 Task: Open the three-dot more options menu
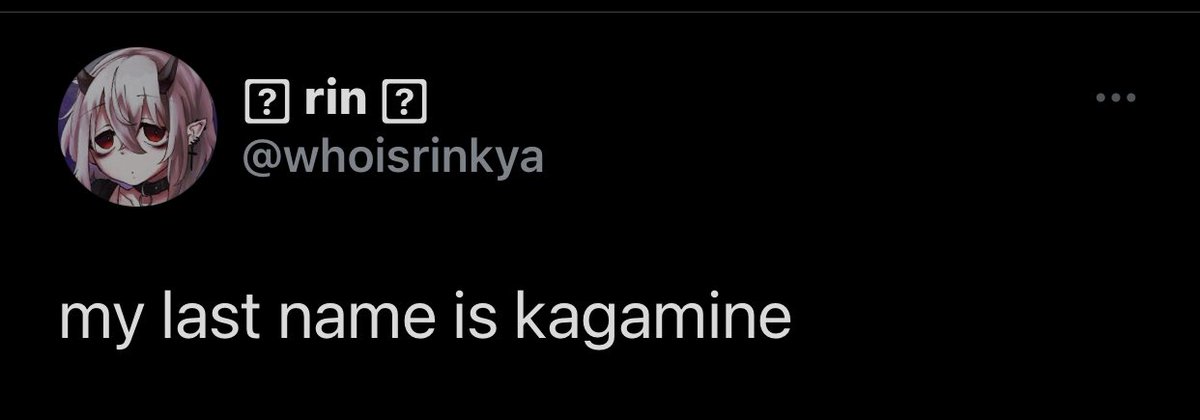click(1116, 98)
